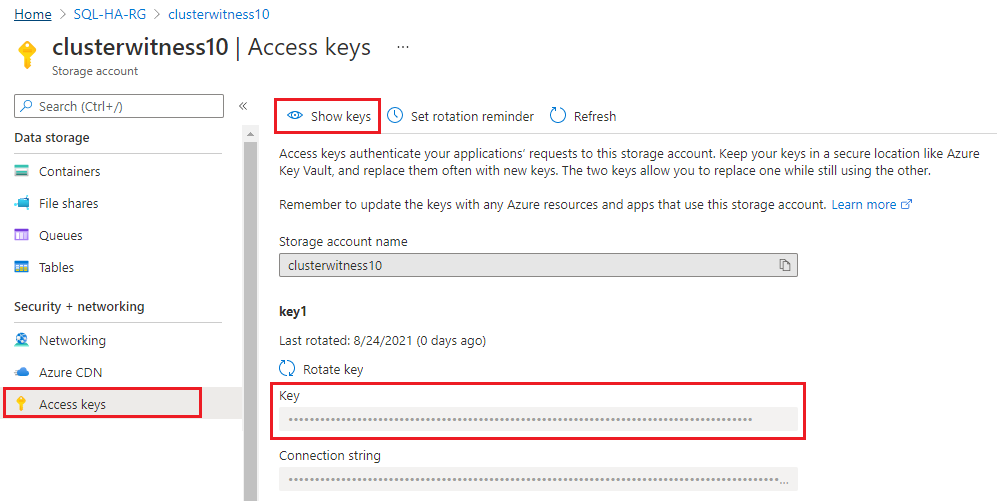Screen dimensions: 997x501
Task: Open the ellipsis more options menu
Action: (x=403, y=47)
